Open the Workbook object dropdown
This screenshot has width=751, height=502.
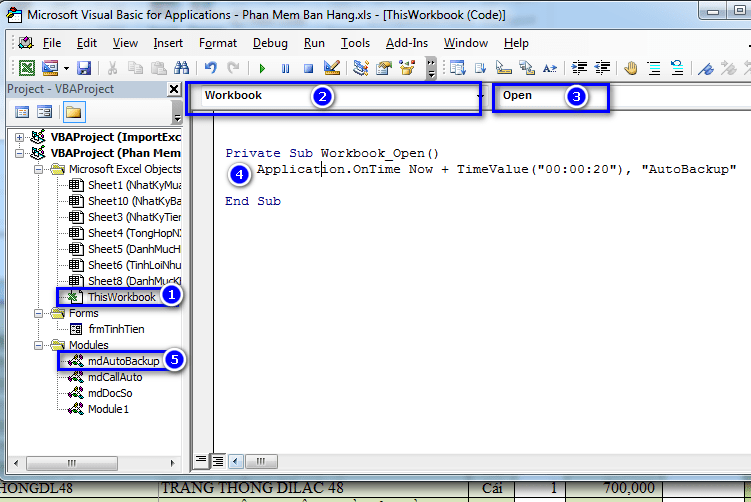(x=479, y=96)
